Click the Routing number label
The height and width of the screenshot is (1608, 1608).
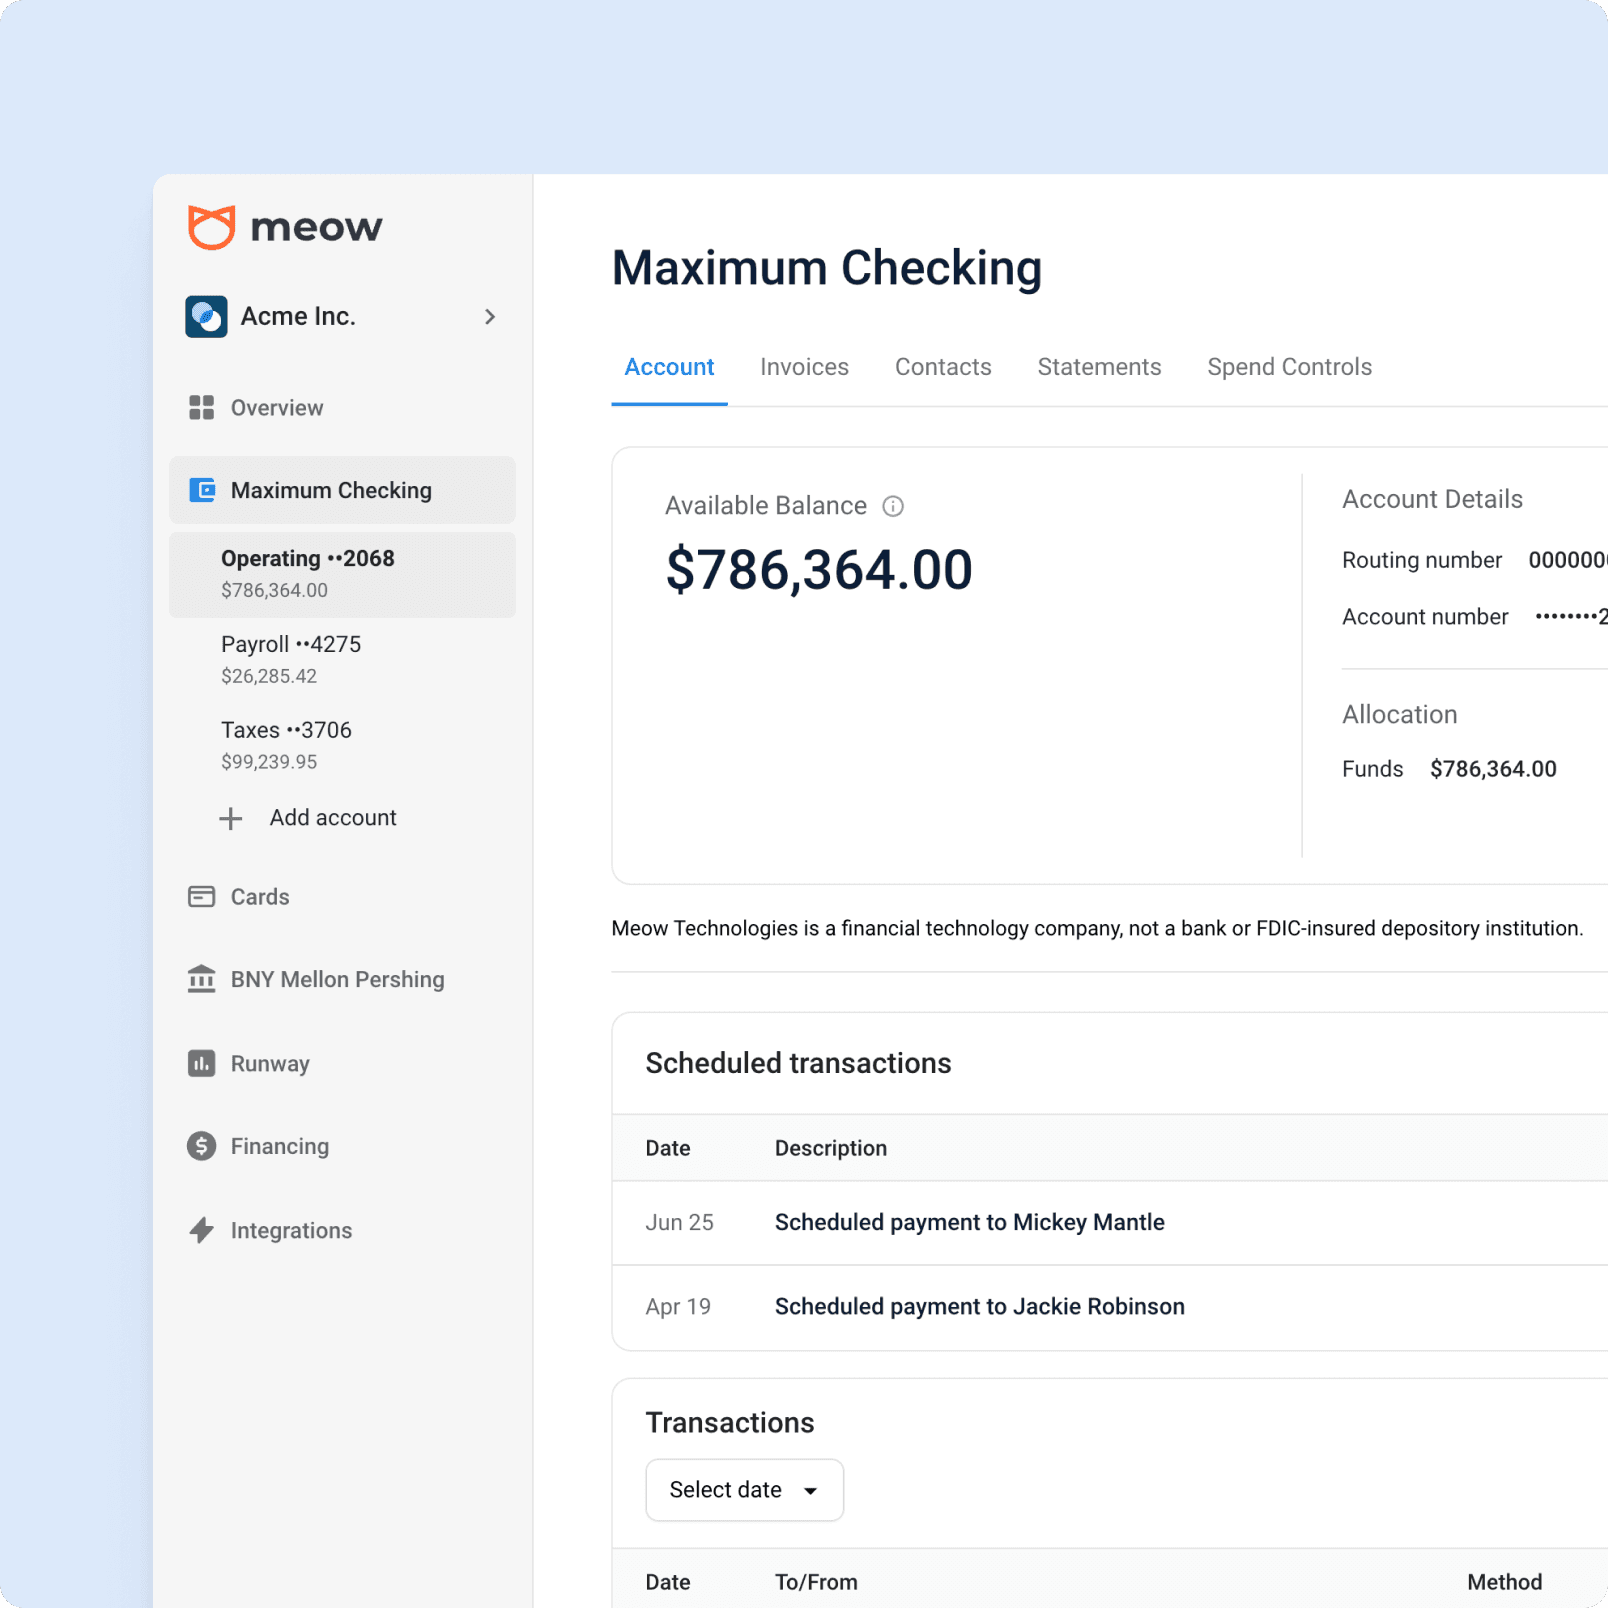click(1421, 560)
